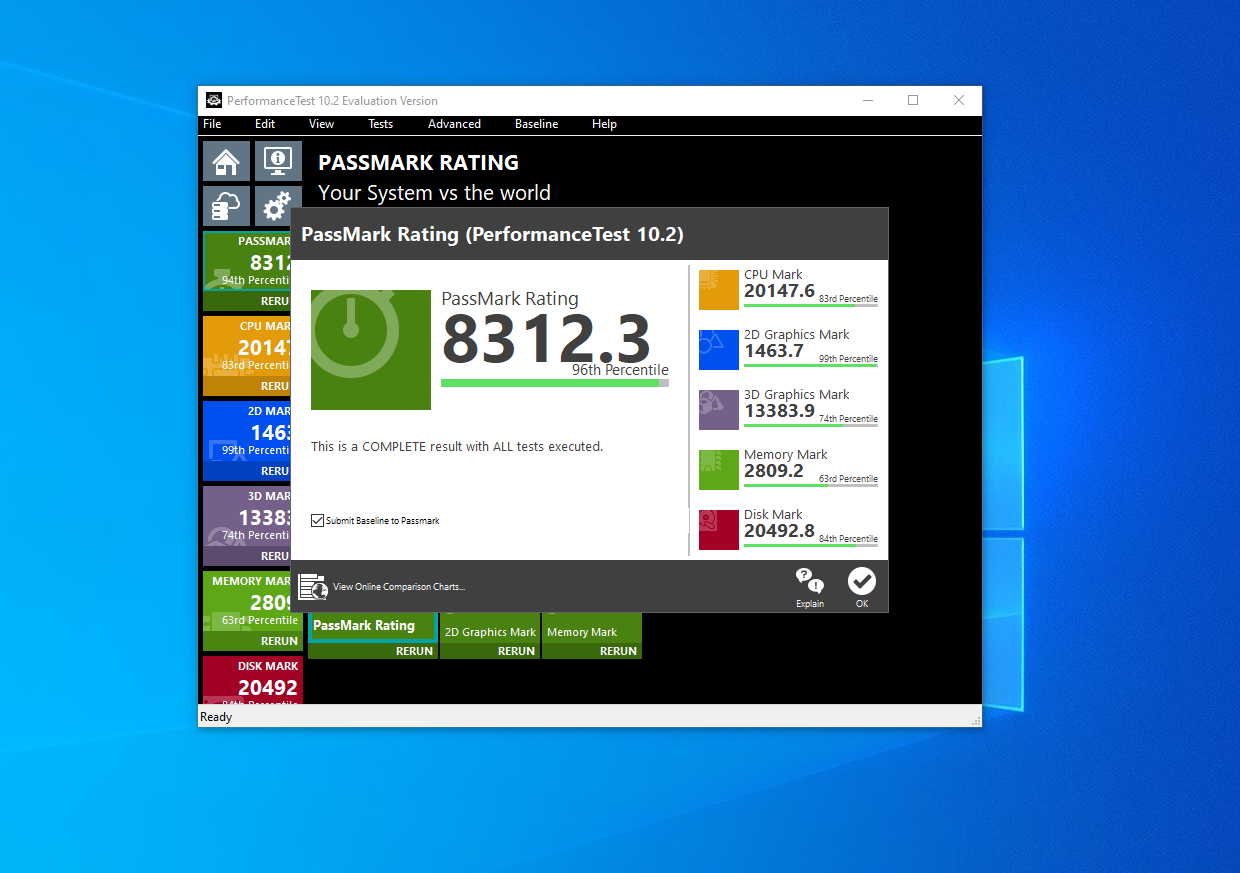This screenshot has width=1240, height=873.
Task: Click the 8312.3 rating score
Action: click(546, 340)
